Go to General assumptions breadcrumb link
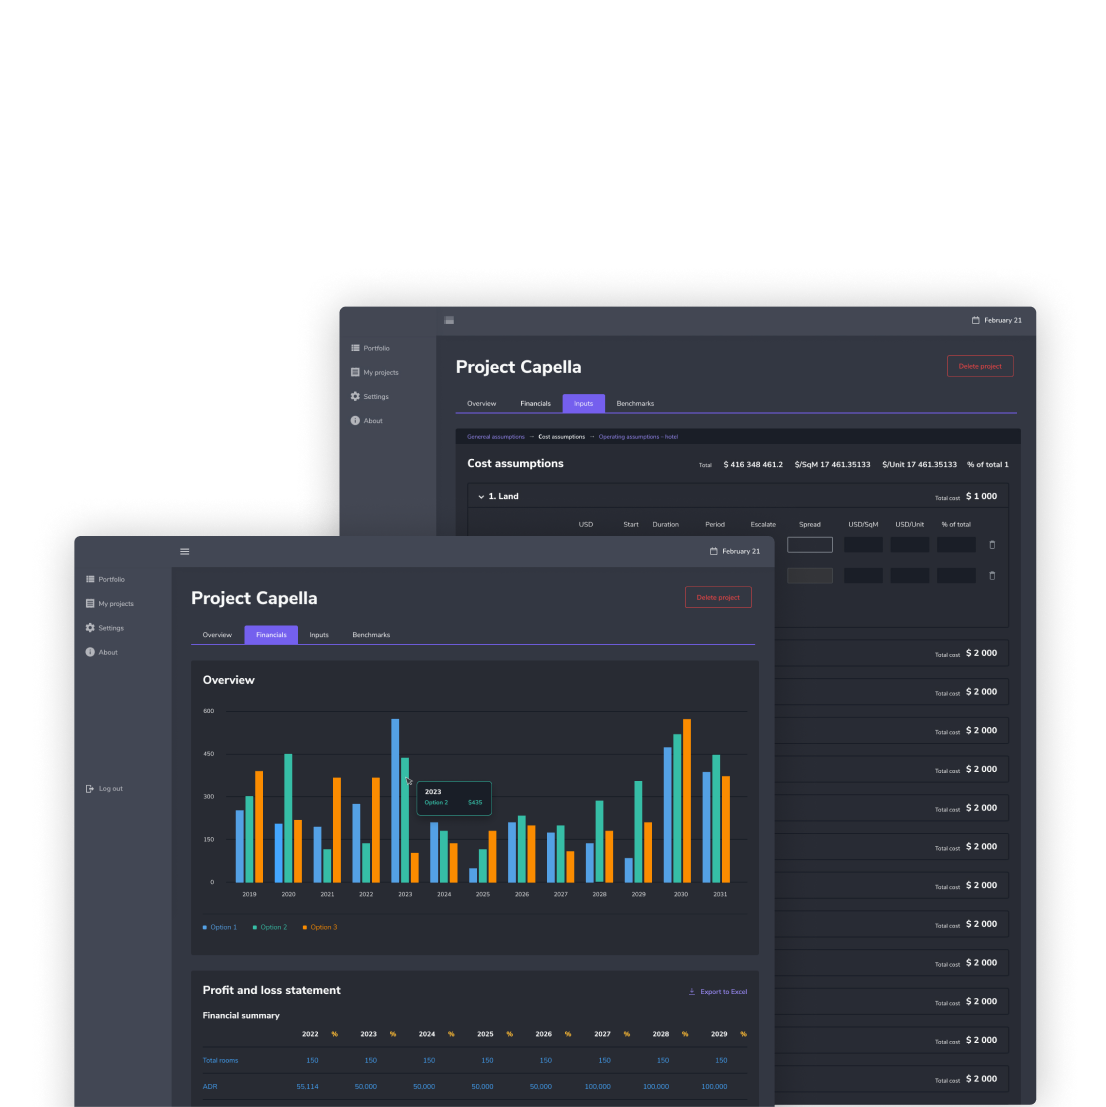1106x1107 pixels. tap(495, 437)
